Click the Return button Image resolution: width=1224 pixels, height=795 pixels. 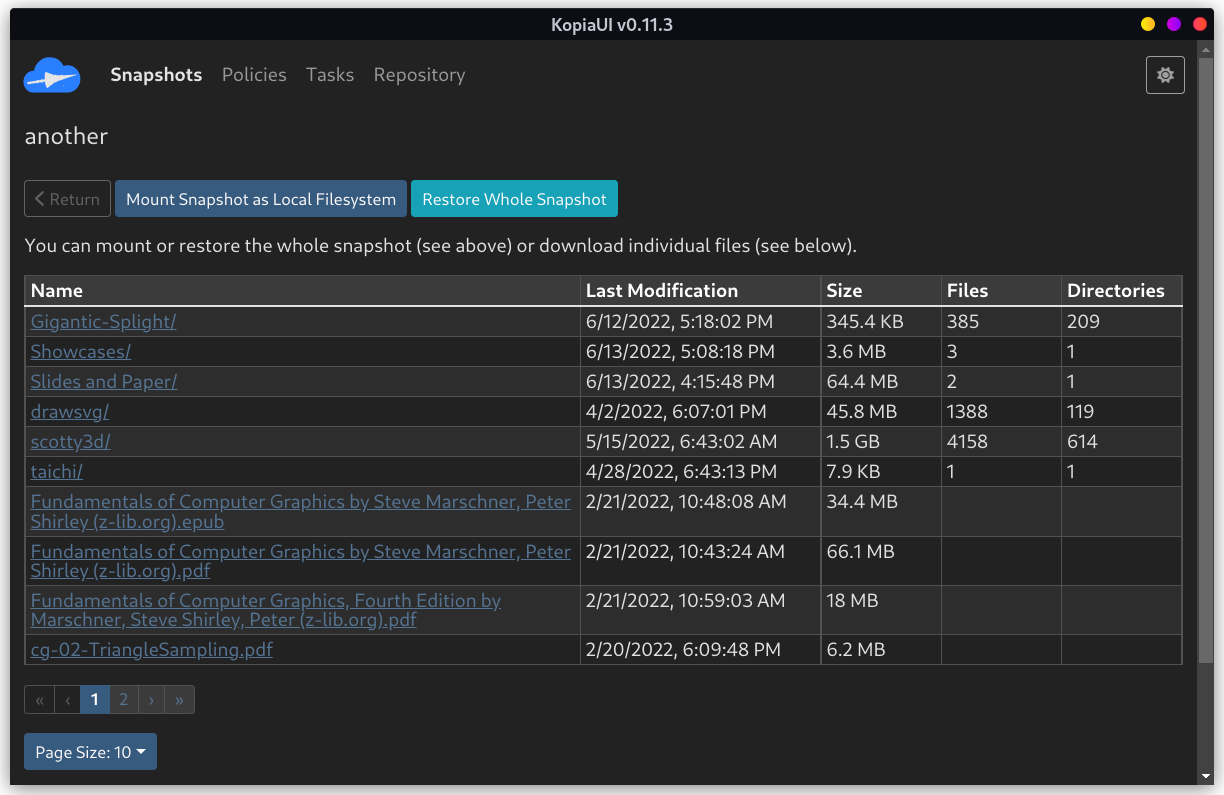click(67, 199)
